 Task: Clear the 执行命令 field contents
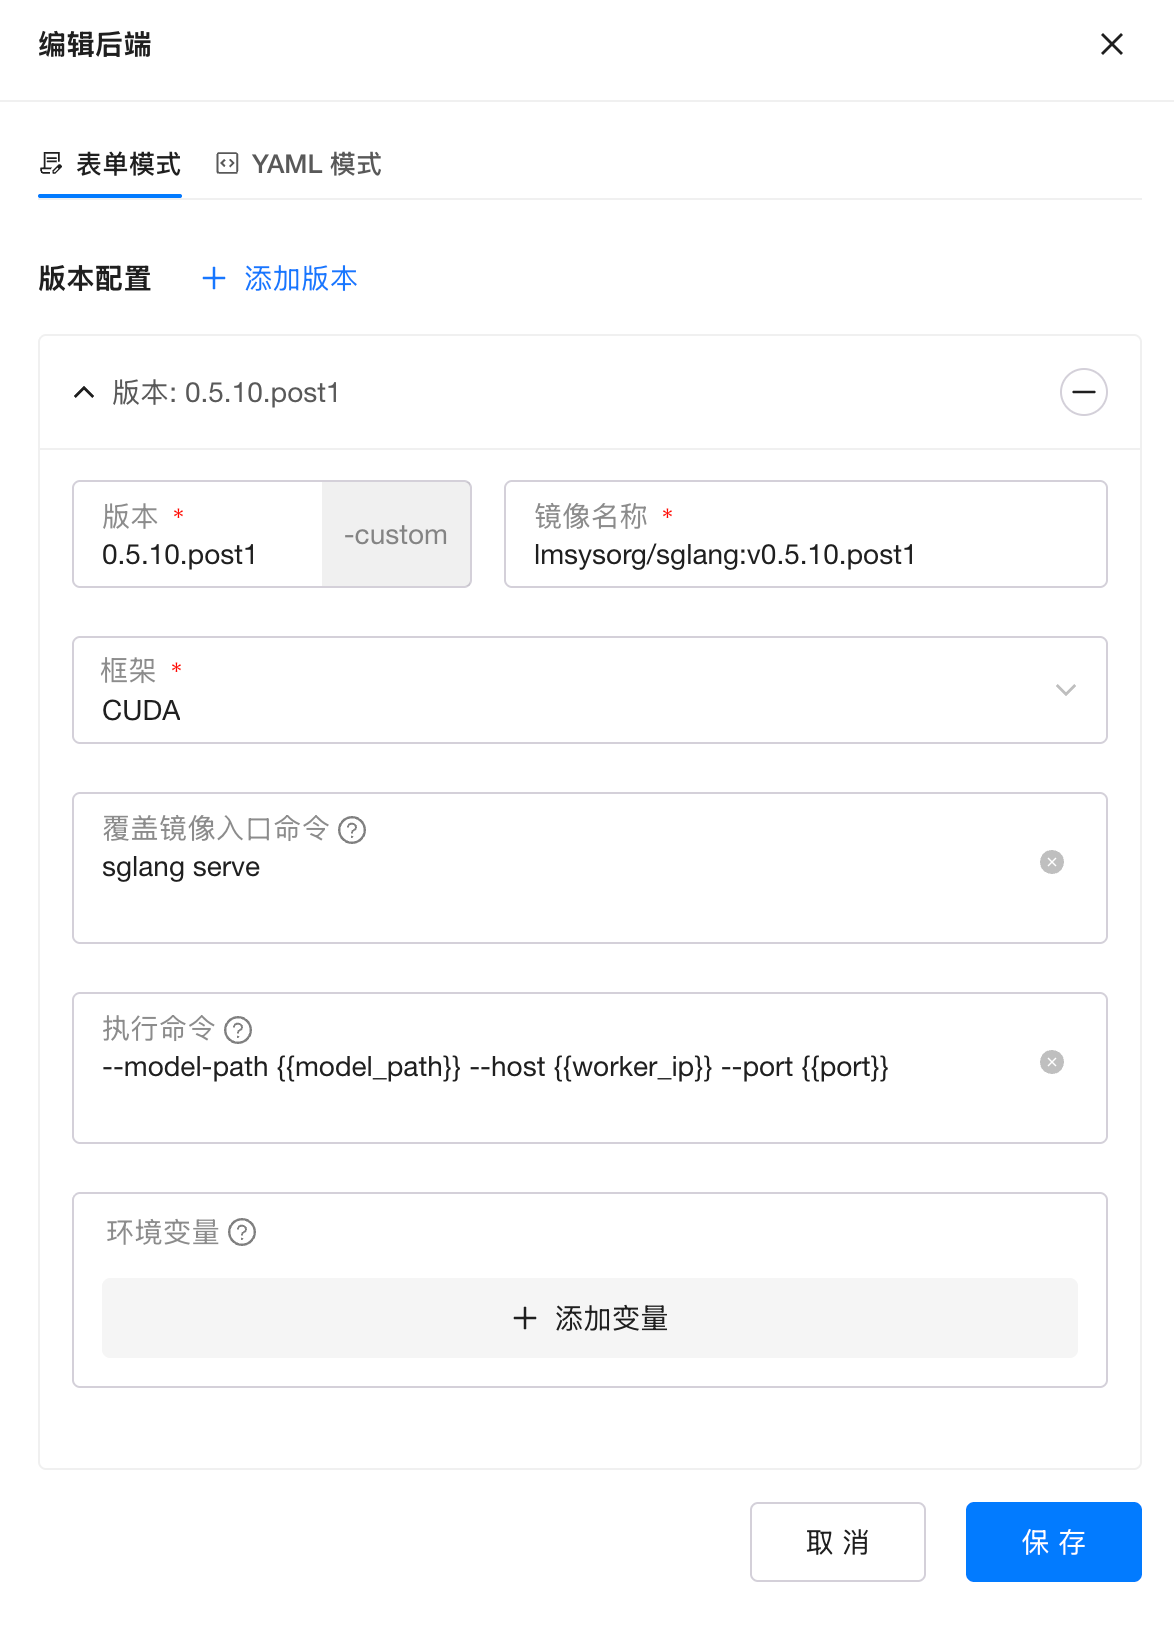[1051, 1062]
